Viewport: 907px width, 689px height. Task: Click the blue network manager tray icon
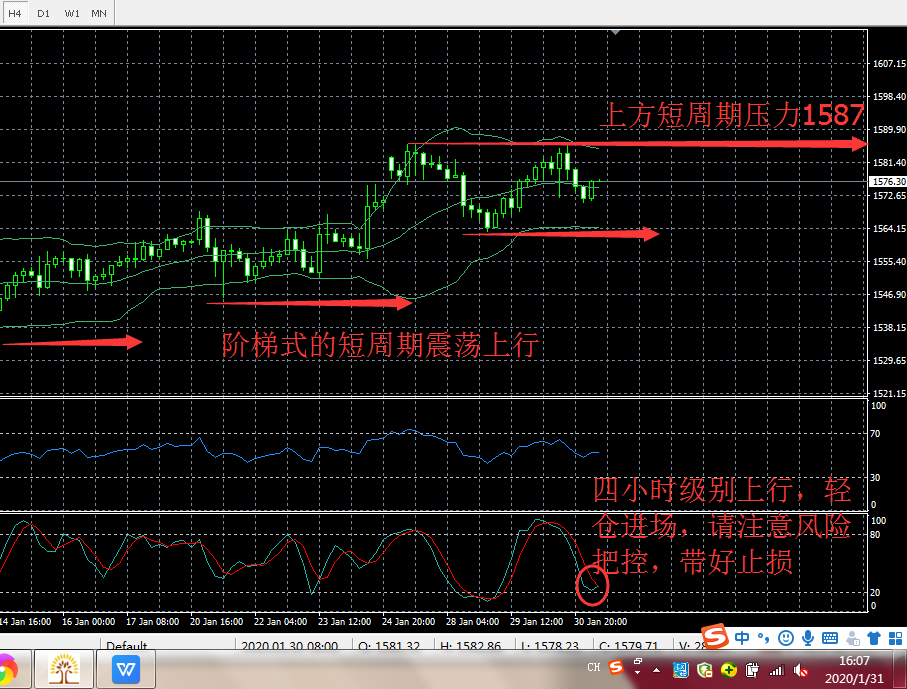[x=681, y=670]
